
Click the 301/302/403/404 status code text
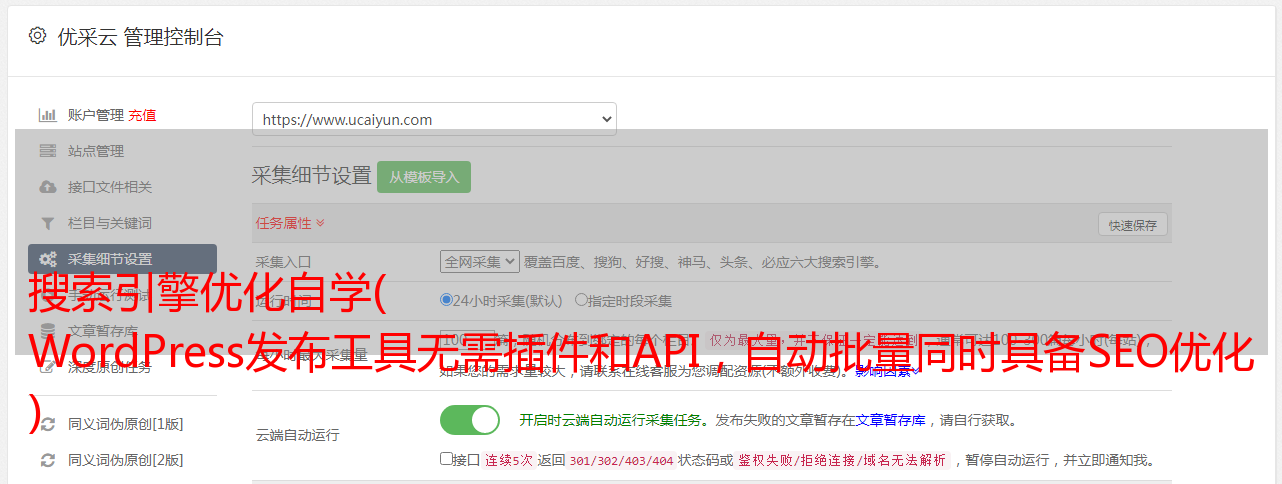(621, 460)
